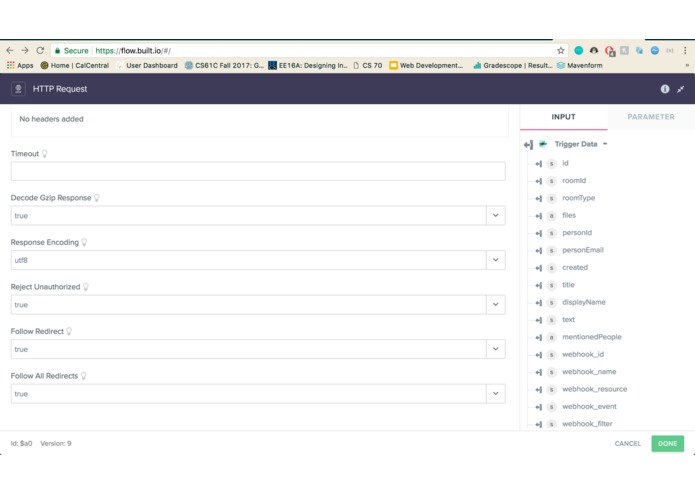Screen dimensions: 695x494
Task: Open the Gradescope bookmark
Action: [x=513, y=65]
